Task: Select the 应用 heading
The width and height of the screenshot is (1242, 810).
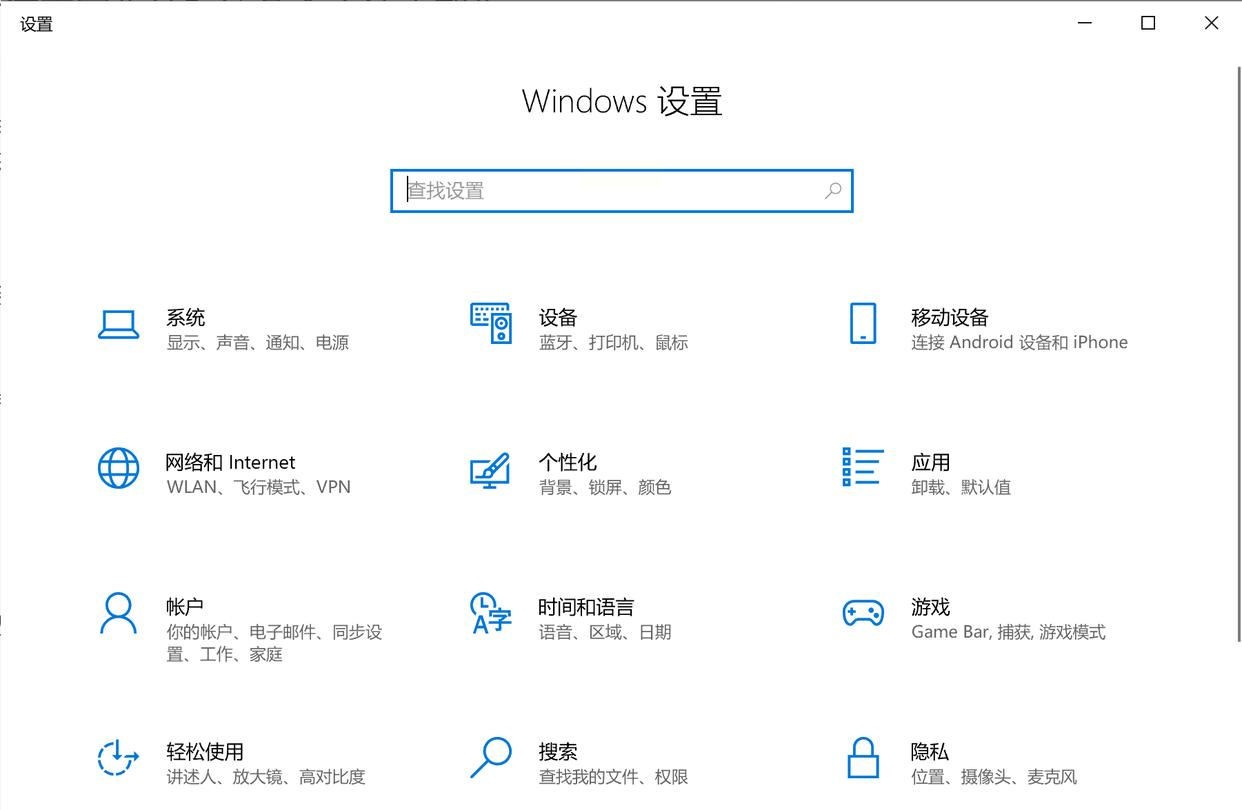Action: point(930,462)
